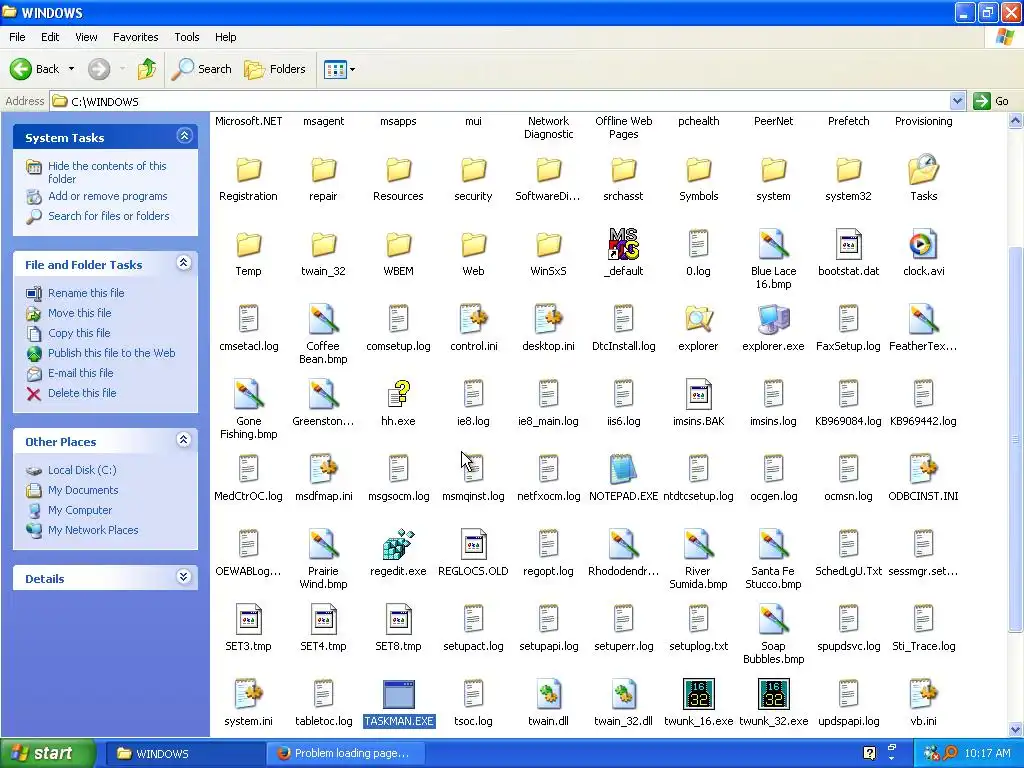This screenshot has width=1024, height=768.
Task: Open My Network Places link
Action: click(93, 530)
